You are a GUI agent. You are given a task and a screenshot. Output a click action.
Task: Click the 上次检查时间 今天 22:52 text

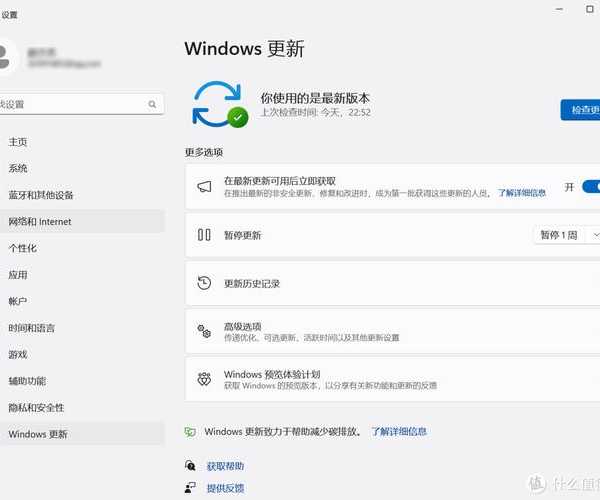click(316, 112)
